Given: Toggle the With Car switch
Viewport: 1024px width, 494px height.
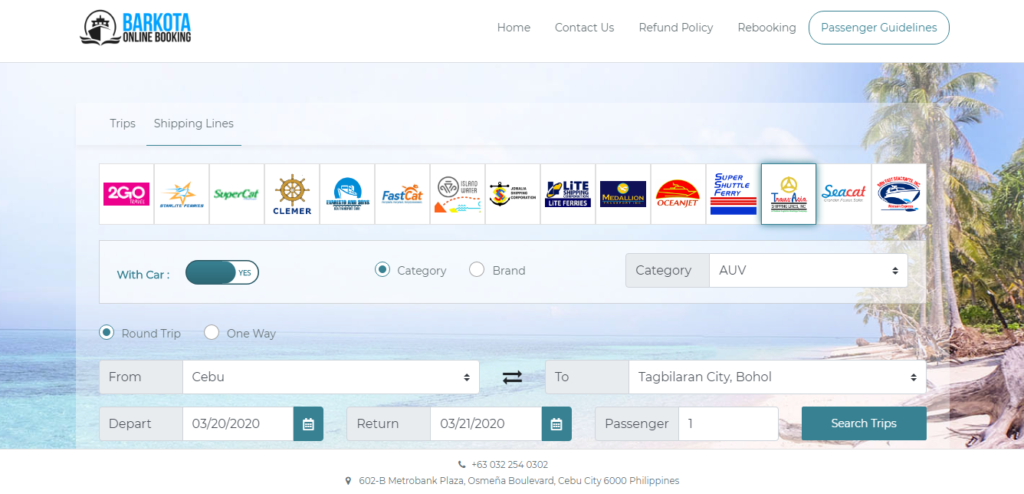Looking at the screenshot, I should click(x=222, y=272).
